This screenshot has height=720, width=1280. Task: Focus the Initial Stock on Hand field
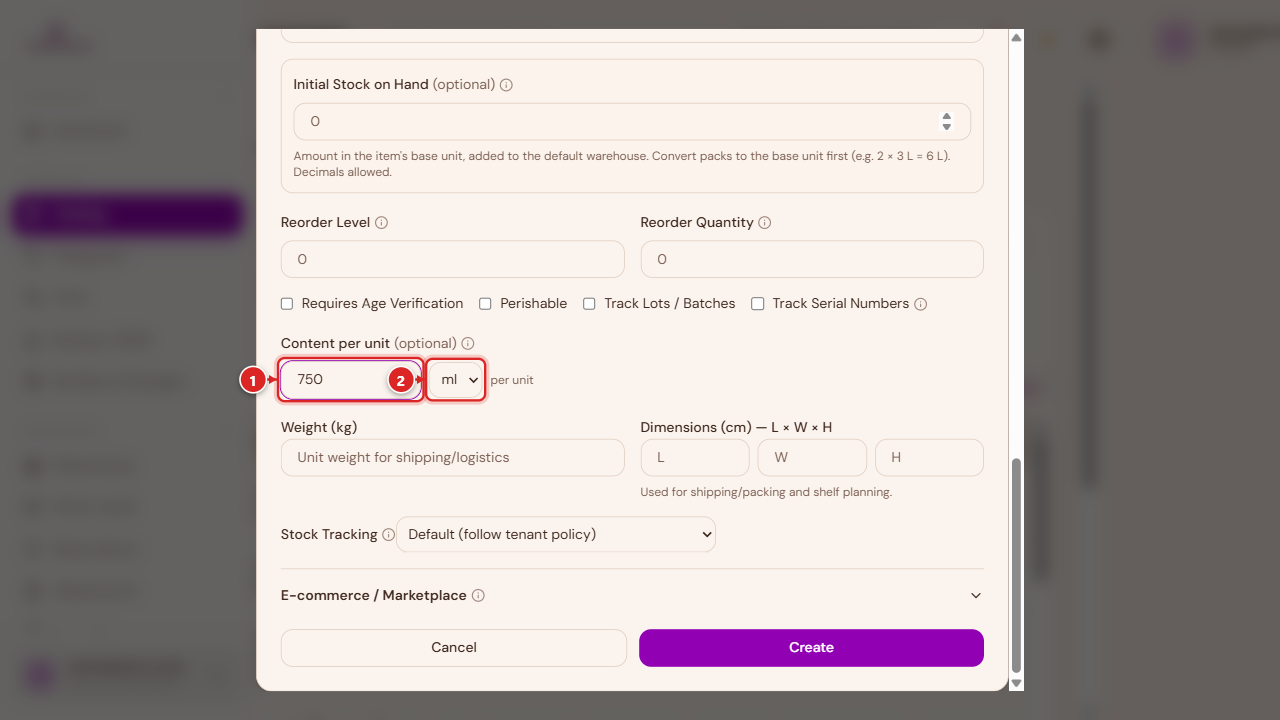(x=632, y=121)
